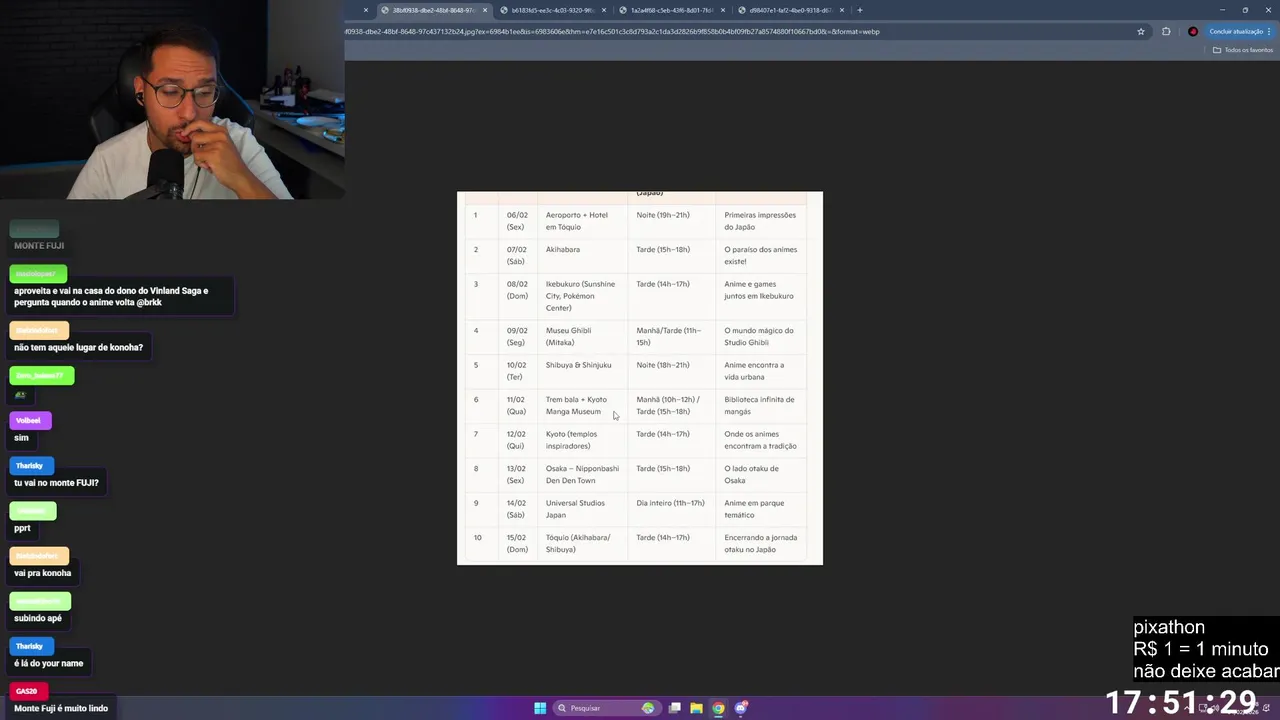Close the 1a2a4f88 tab
Image resolution: width=1280 pixels, height=720 pixels.
[x=722, y=10]
